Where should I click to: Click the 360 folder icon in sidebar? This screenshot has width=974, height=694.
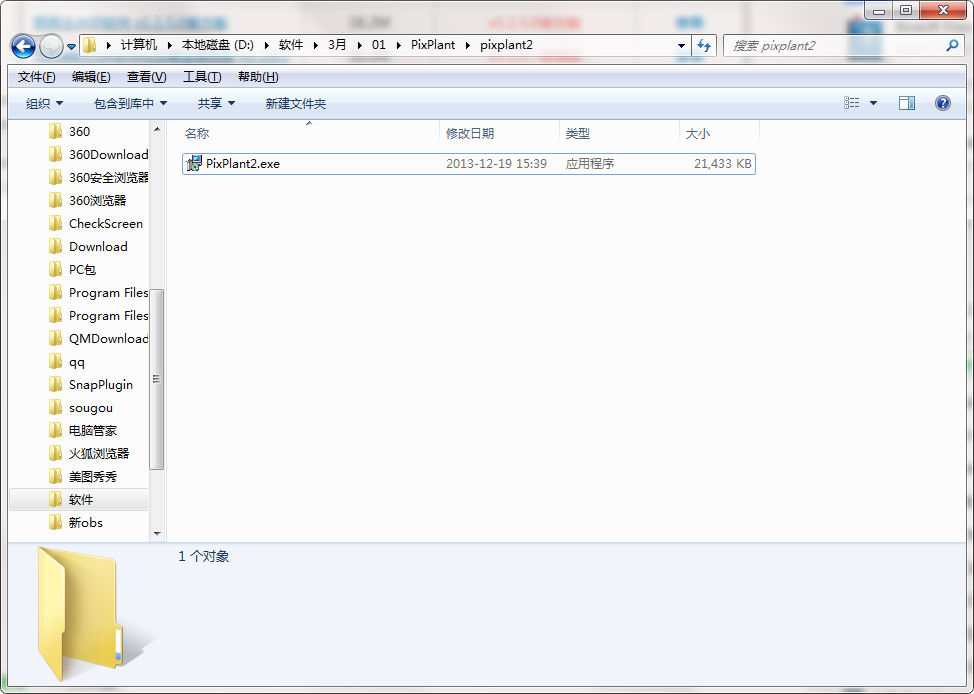pos(55,131)
